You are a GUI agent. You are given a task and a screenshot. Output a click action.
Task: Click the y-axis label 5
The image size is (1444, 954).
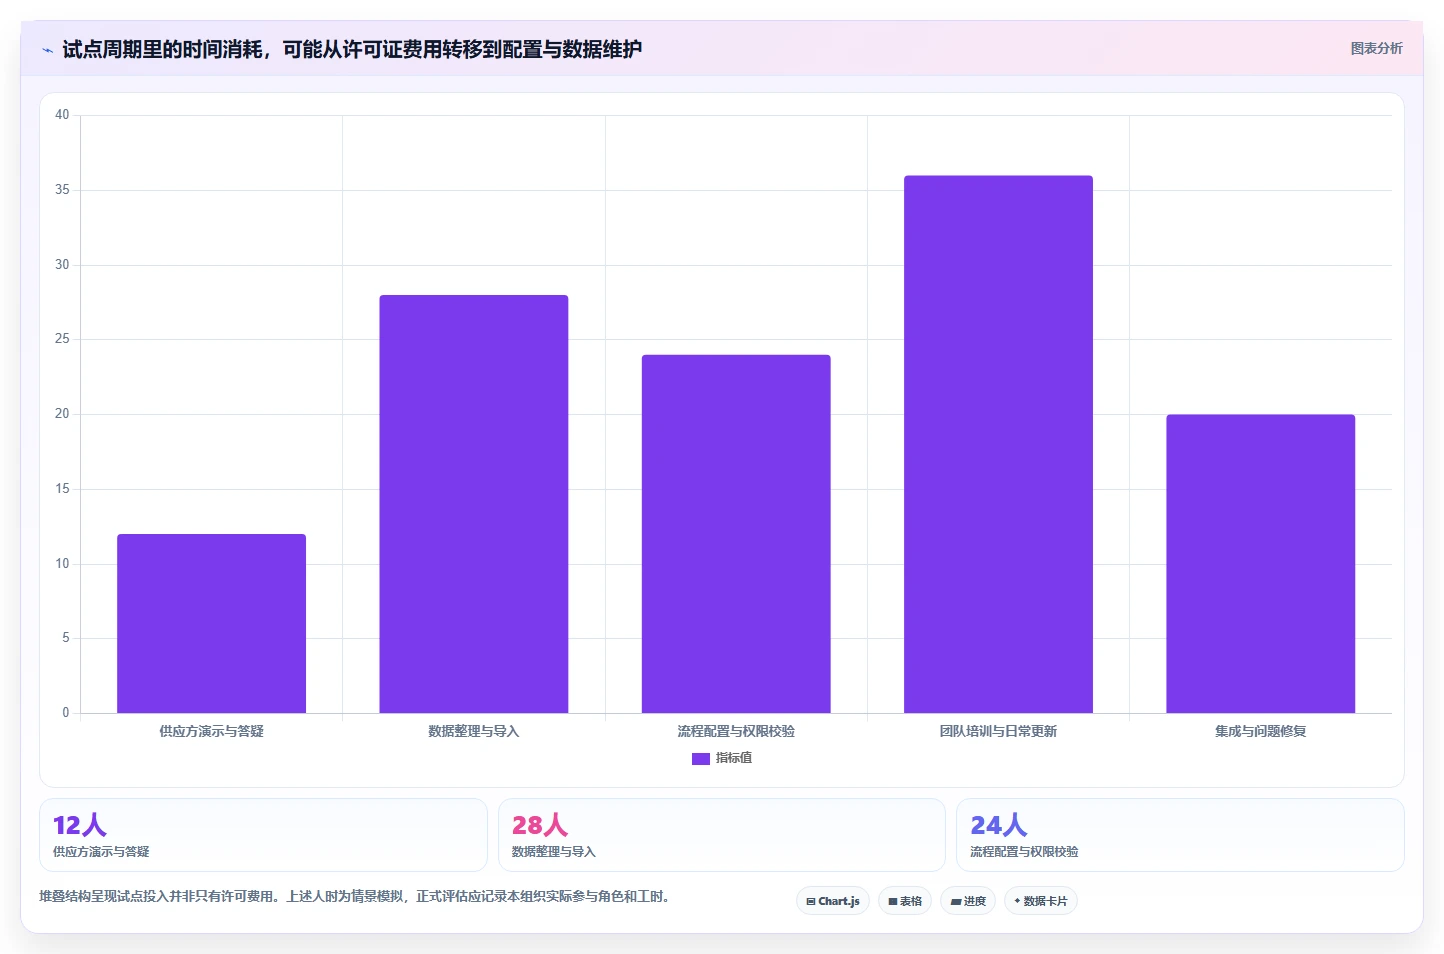(x=66, y=638)
